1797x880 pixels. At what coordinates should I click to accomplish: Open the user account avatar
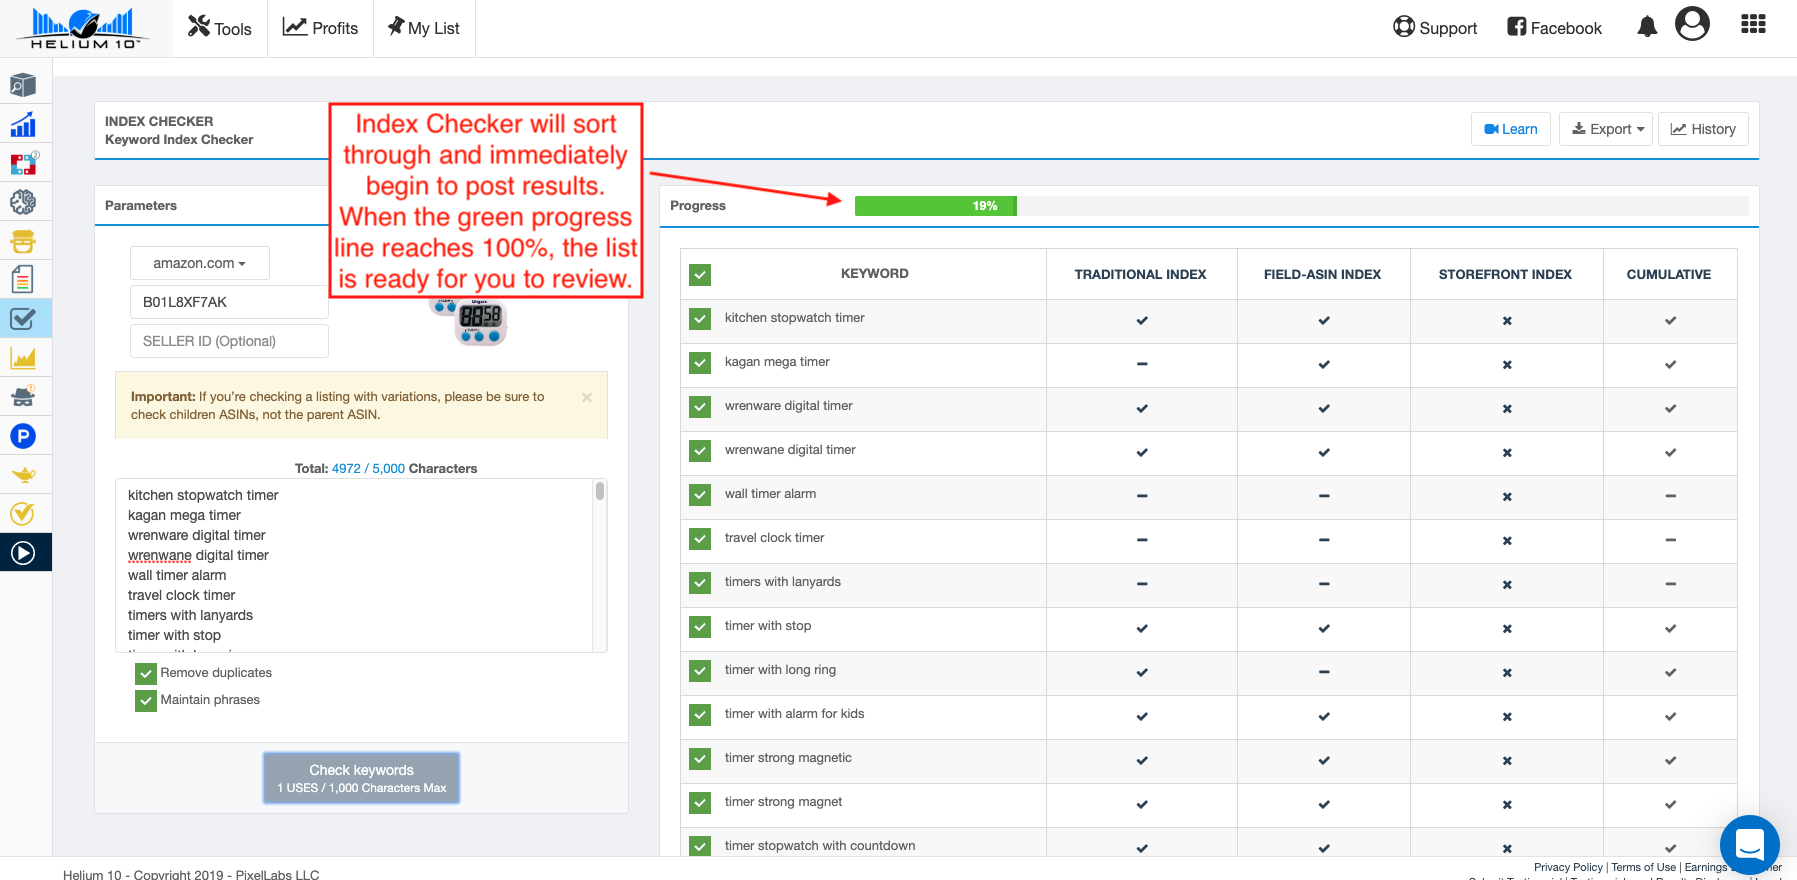(1692, 23)
